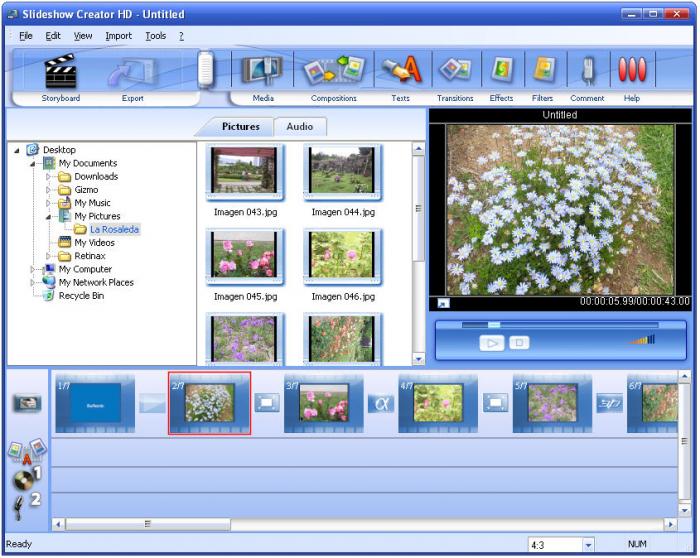Open the Help icon with red ovals
Image resolution: width=700 pixels, height=558 pixels.
tap(632, 70)
